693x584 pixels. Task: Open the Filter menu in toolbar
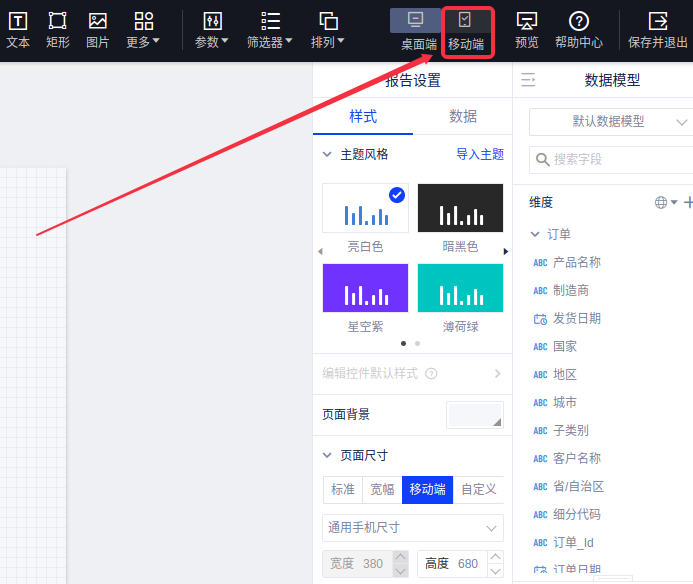269,30
